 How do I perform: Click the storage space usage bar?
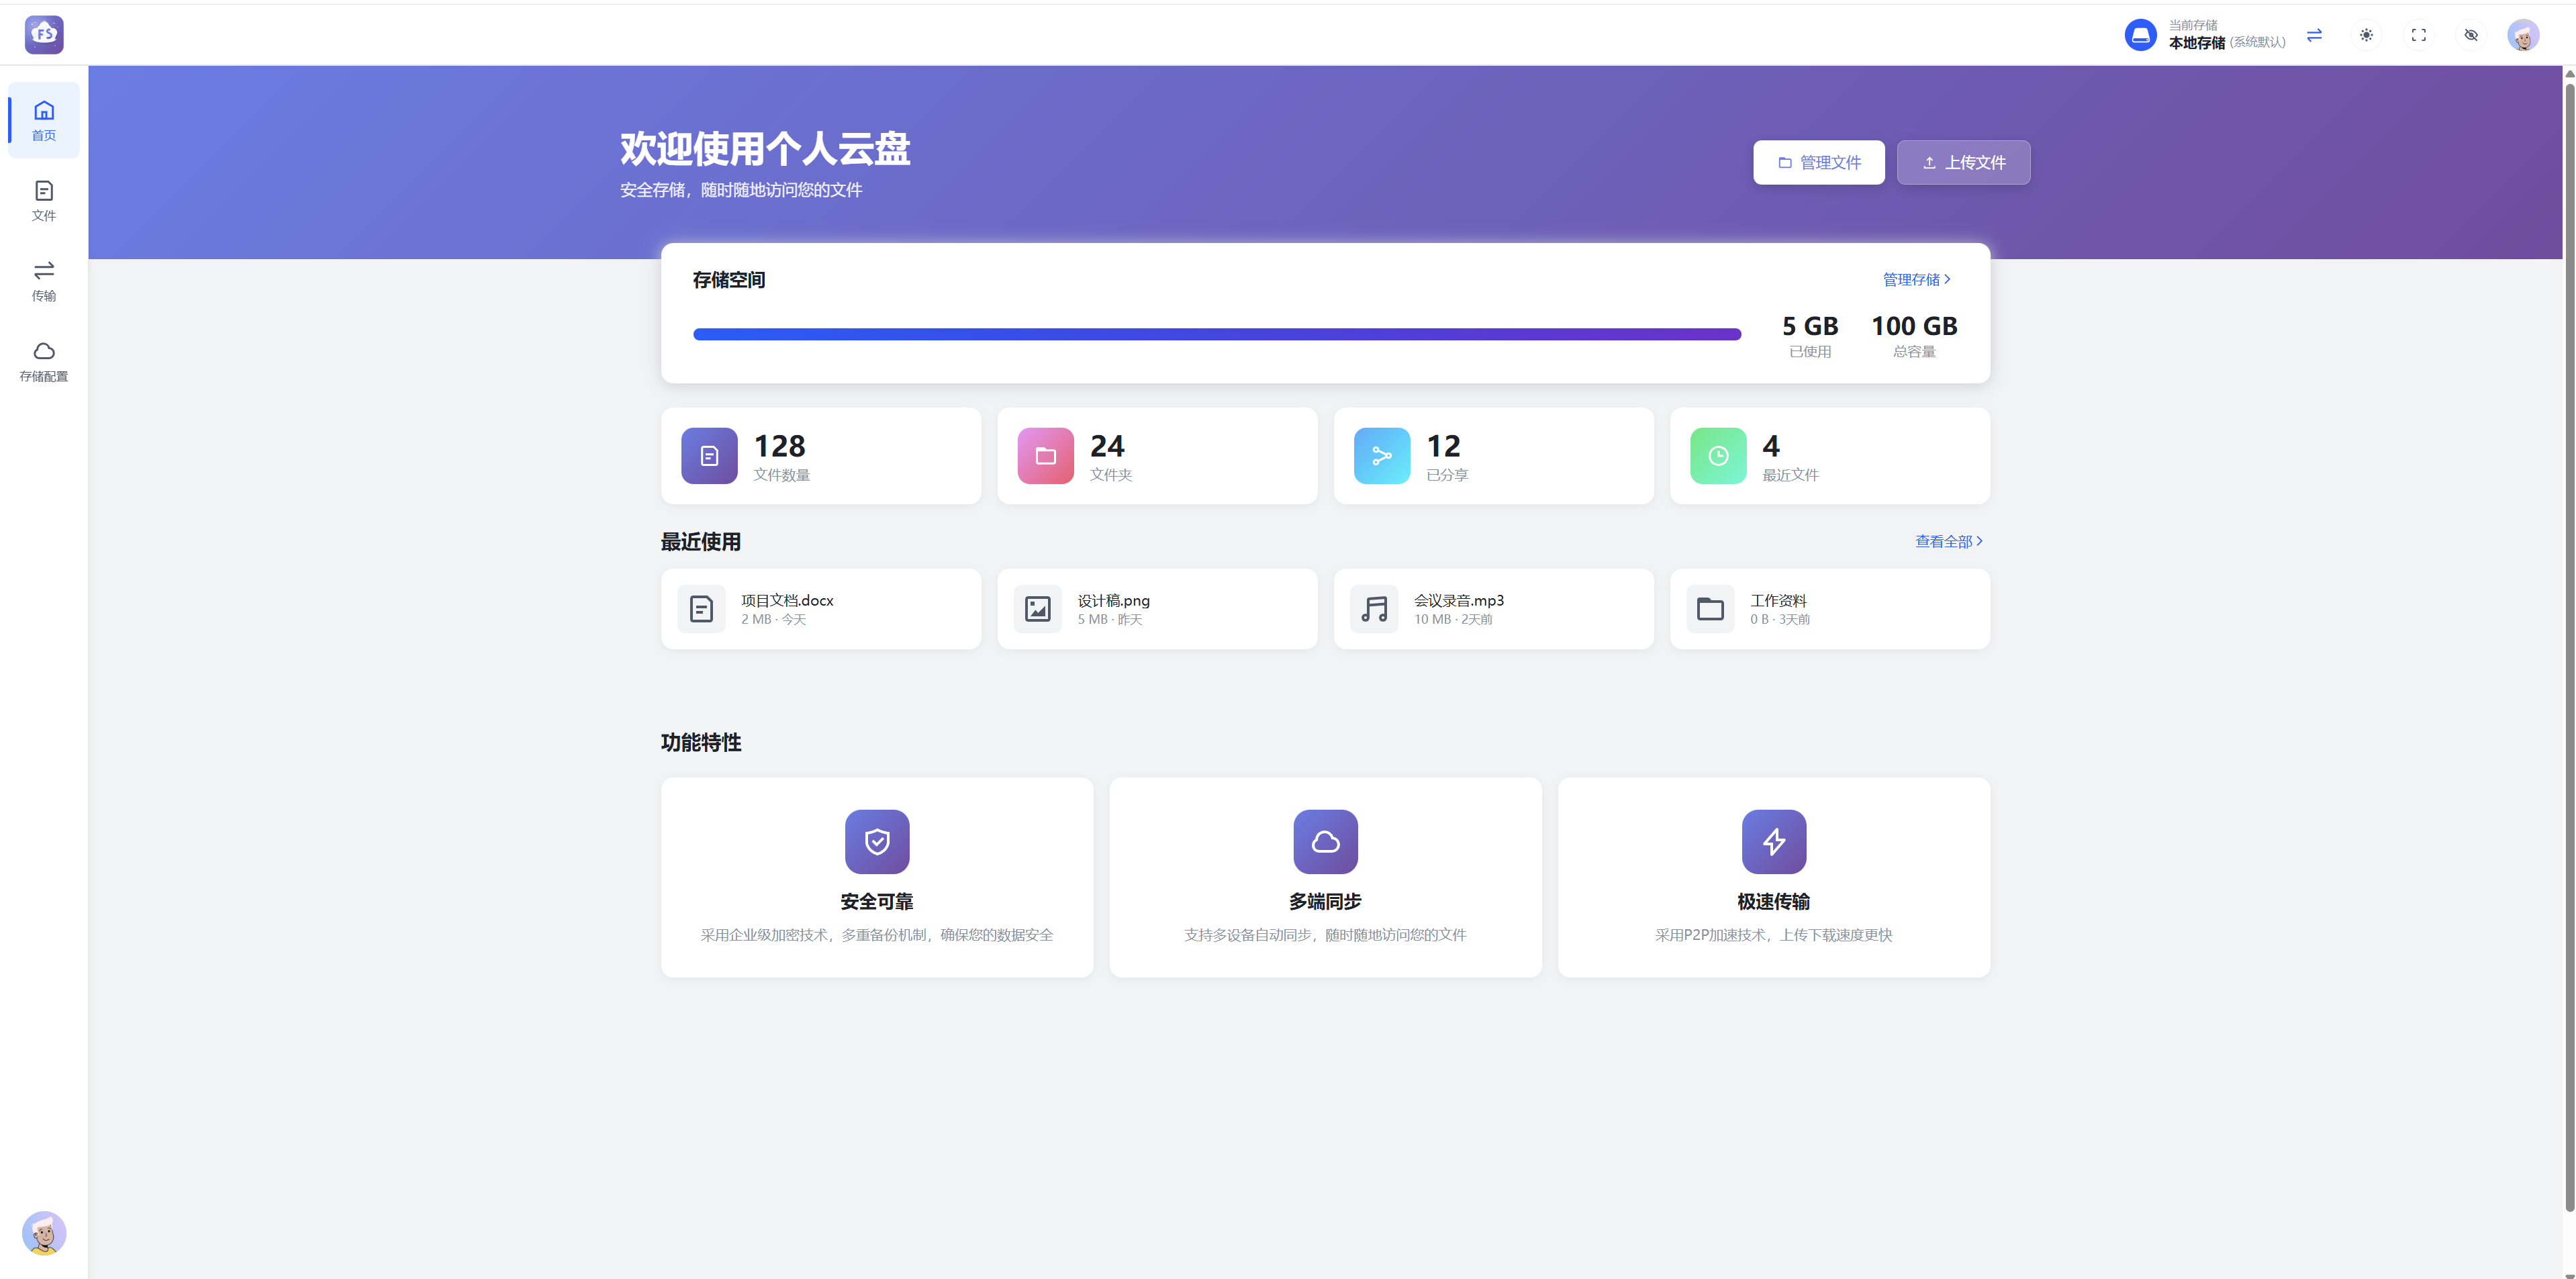[1216, 334]
